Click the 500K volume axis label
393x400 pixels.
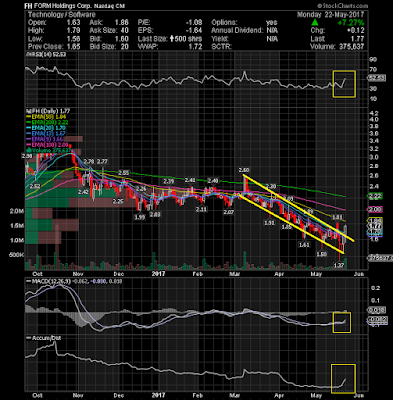(17, 255)
